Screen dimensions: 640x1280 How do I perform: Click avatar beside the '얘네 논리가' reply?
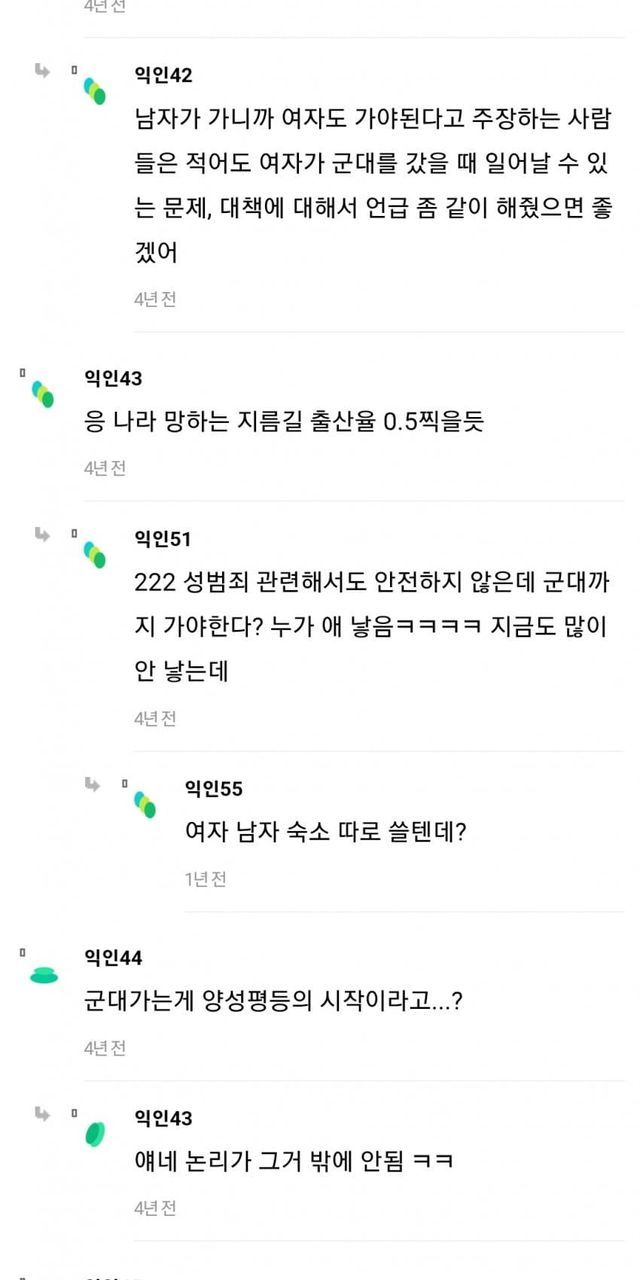94,1133
